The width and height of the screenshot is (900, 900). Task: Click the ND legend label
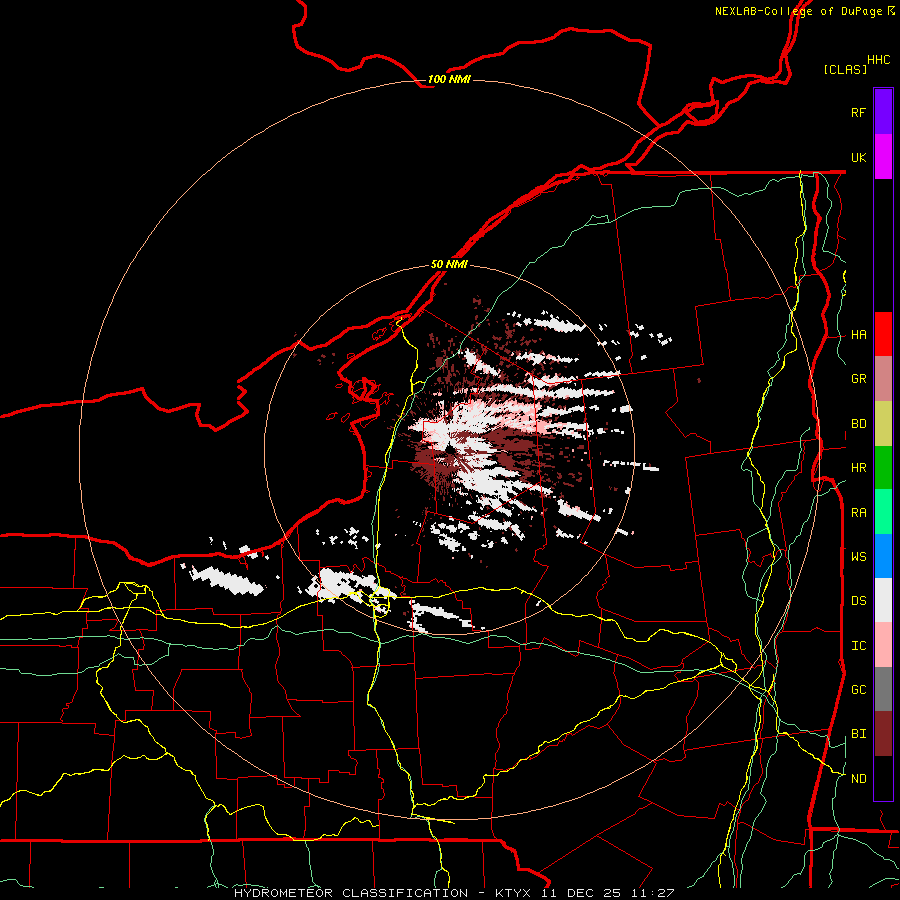point(858,779)
